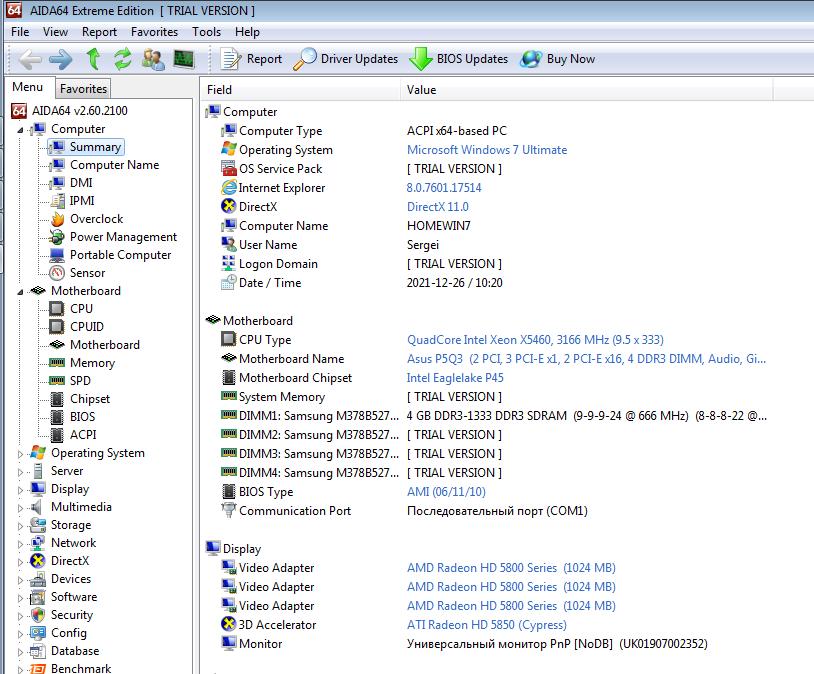Open the View menu

56,32
